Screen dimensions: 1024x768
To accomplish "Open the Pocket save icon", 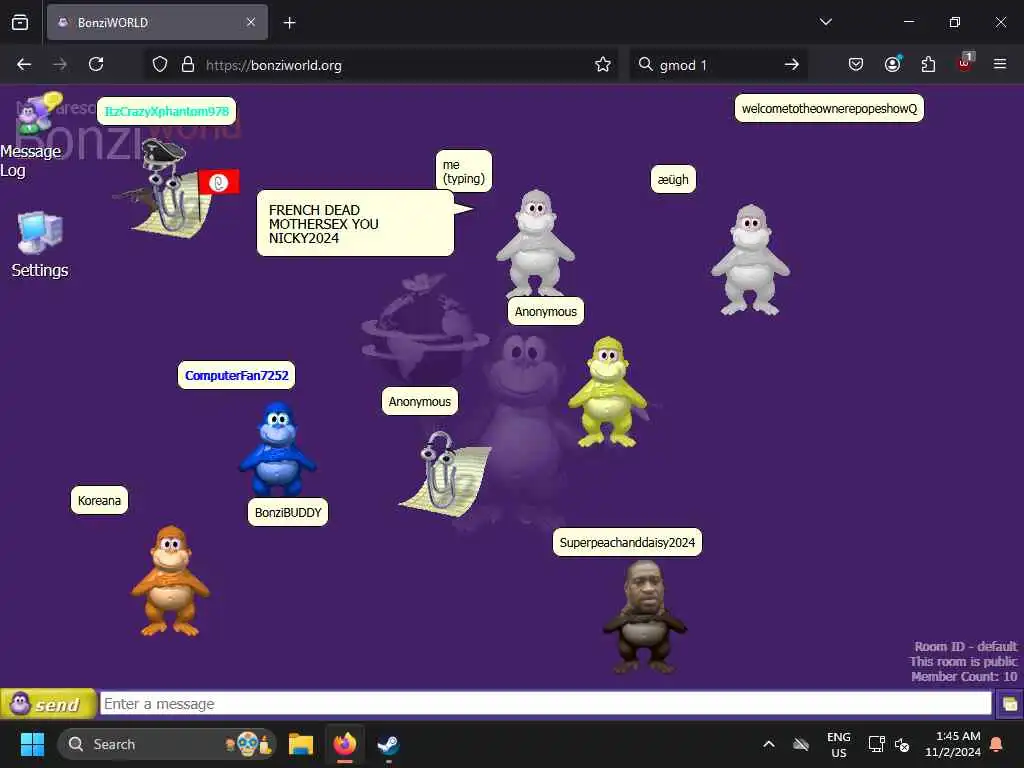I will [856, 64].
